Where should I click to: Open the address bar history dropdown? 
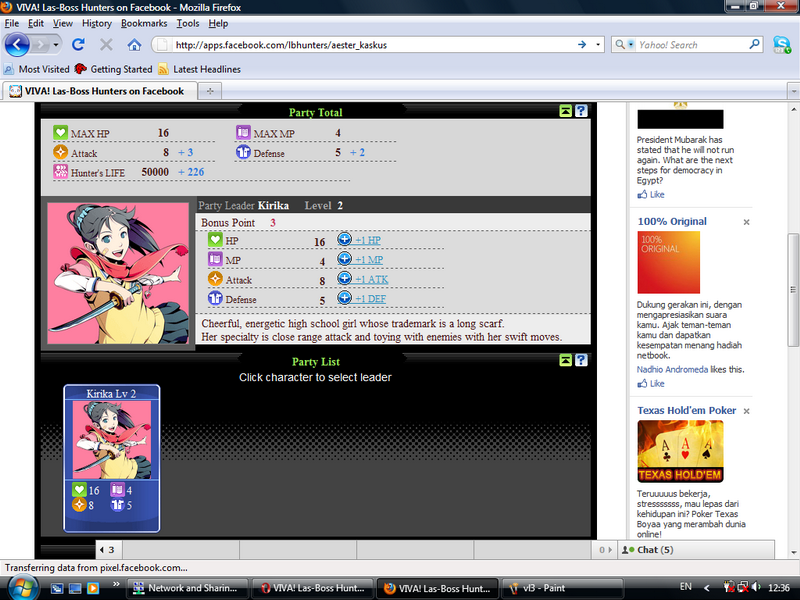click(598, 45)
